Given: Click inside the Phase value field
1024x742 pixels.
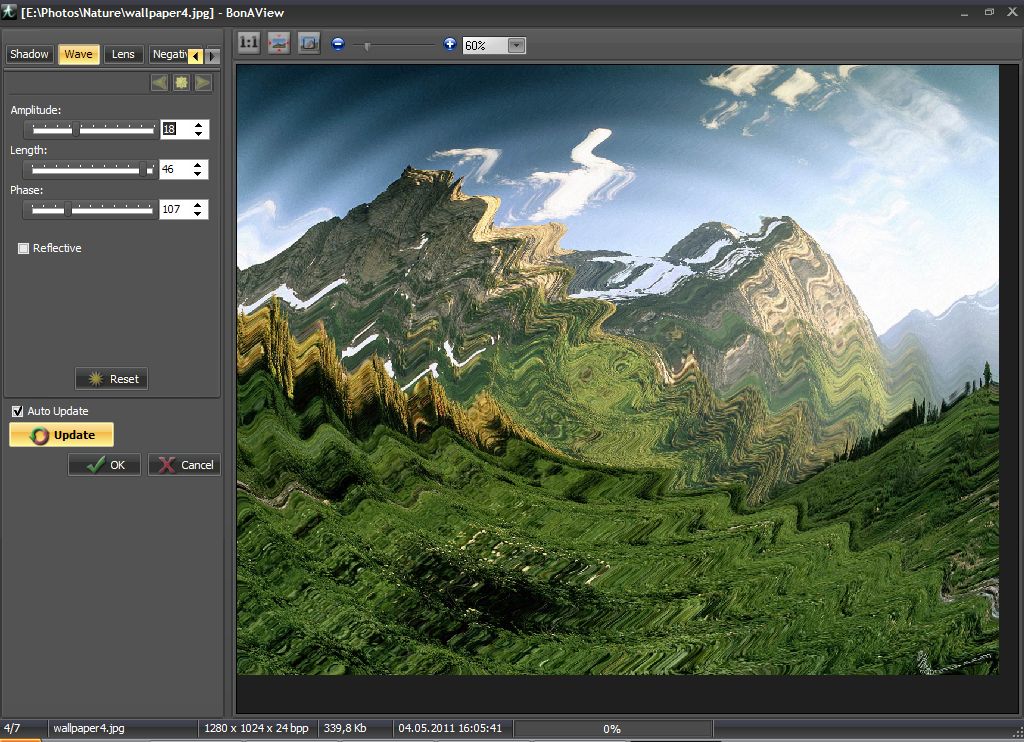Looking at the screenshot, I should point(174,210).
